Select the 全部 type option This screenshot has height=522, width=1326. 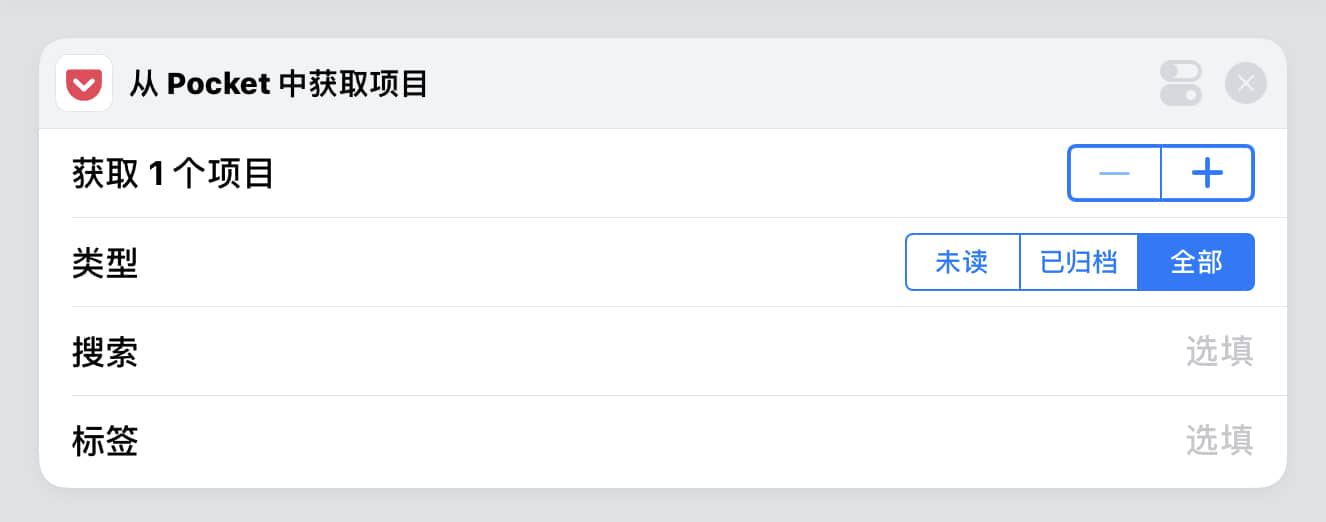pyautogui.click(x=1196, y=262)
